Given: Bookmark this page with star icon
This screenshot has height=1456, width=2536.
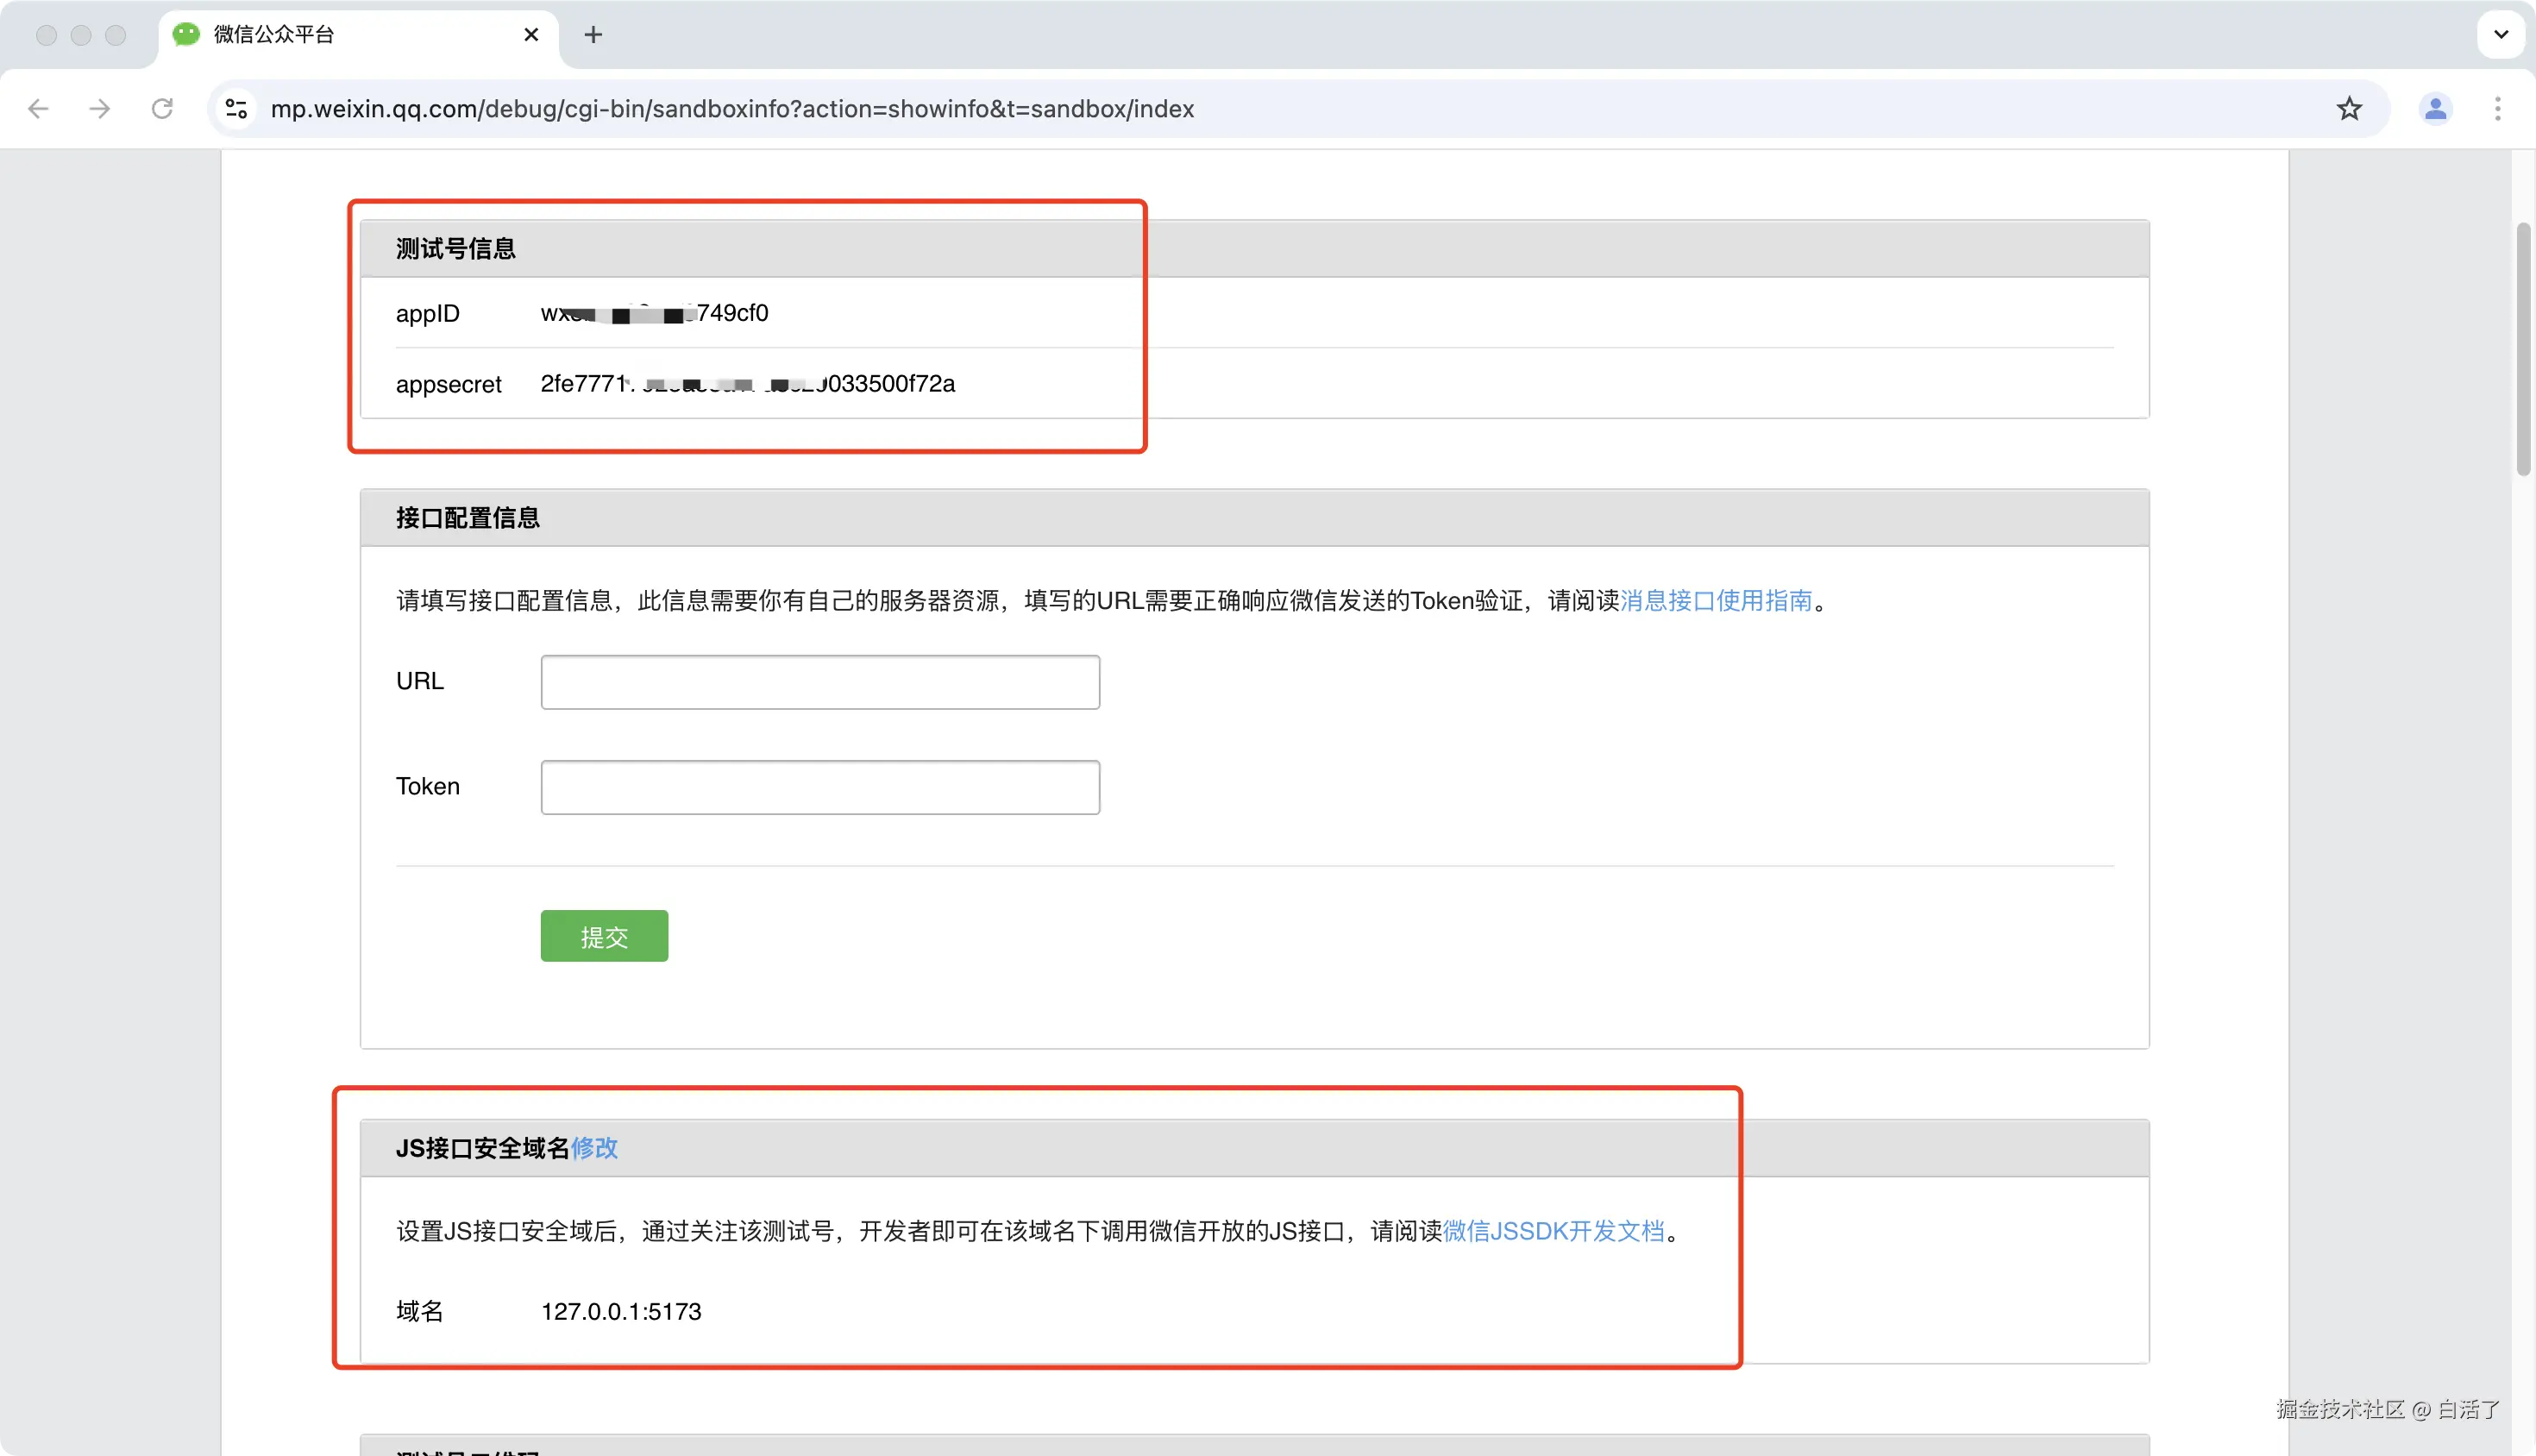Looking at the screenshot, I should tap(2349, 108).
